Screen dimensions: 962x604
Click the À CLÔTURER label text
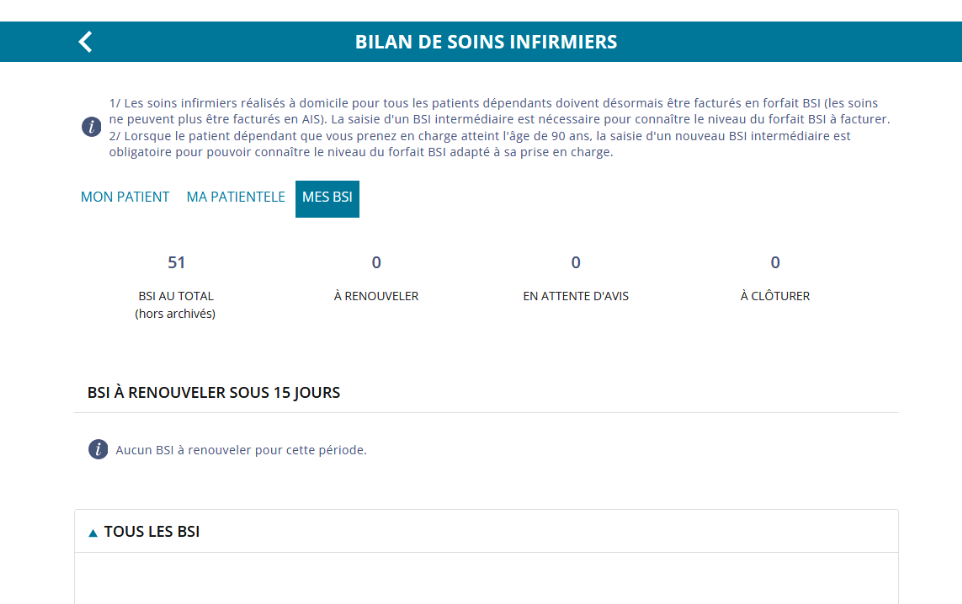coord(775,296)
